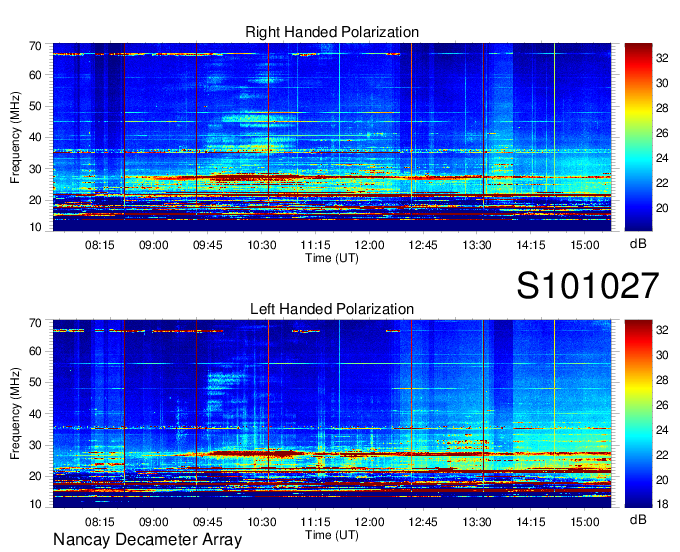Click 12:45 tick label on bottom plot

pos(423,522)
